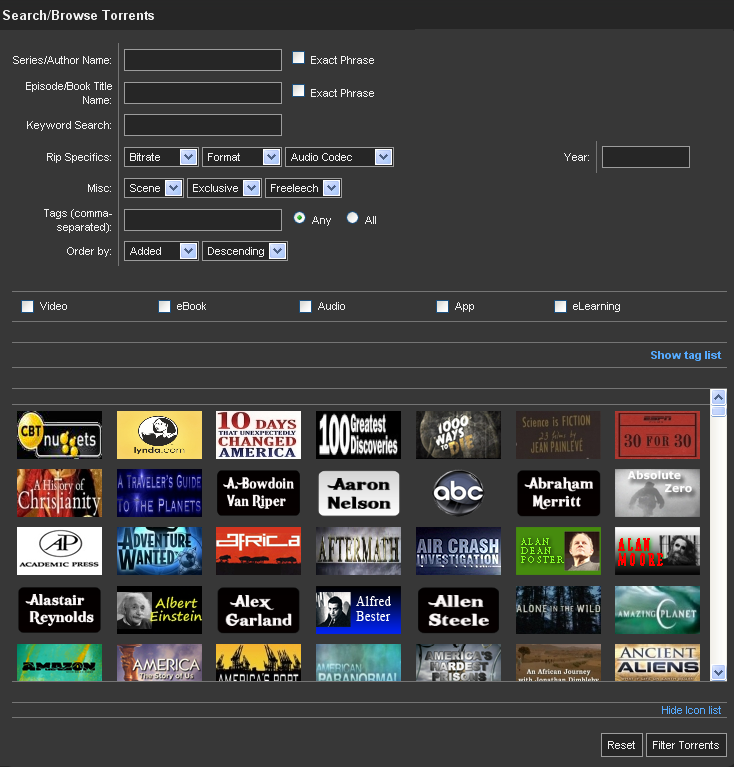This screenshot has width=734, height=767.
Task: Select A History of Christianity icon
Action: click(60, 493)
